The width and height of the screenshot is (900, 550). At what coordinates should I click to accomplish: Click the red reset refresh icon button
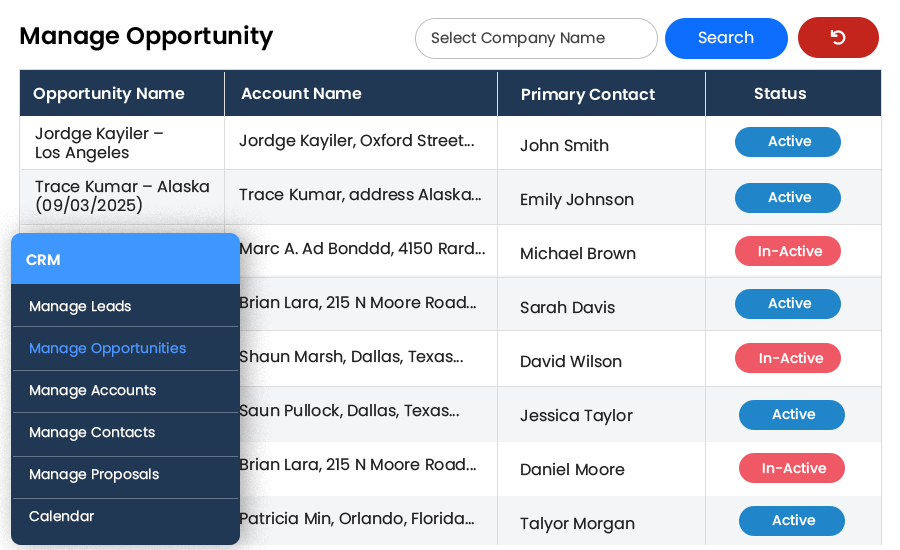[x=838, y=37]
